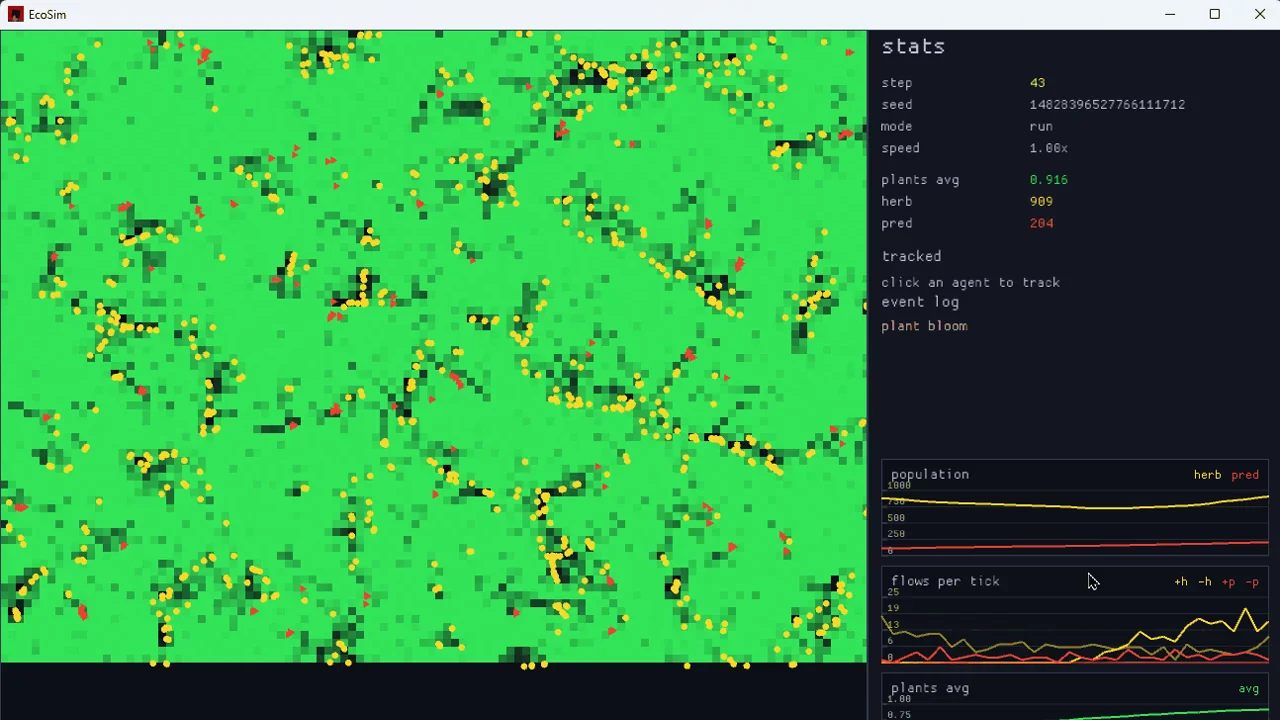Click the "population" chart title

[x=930, y=475]
